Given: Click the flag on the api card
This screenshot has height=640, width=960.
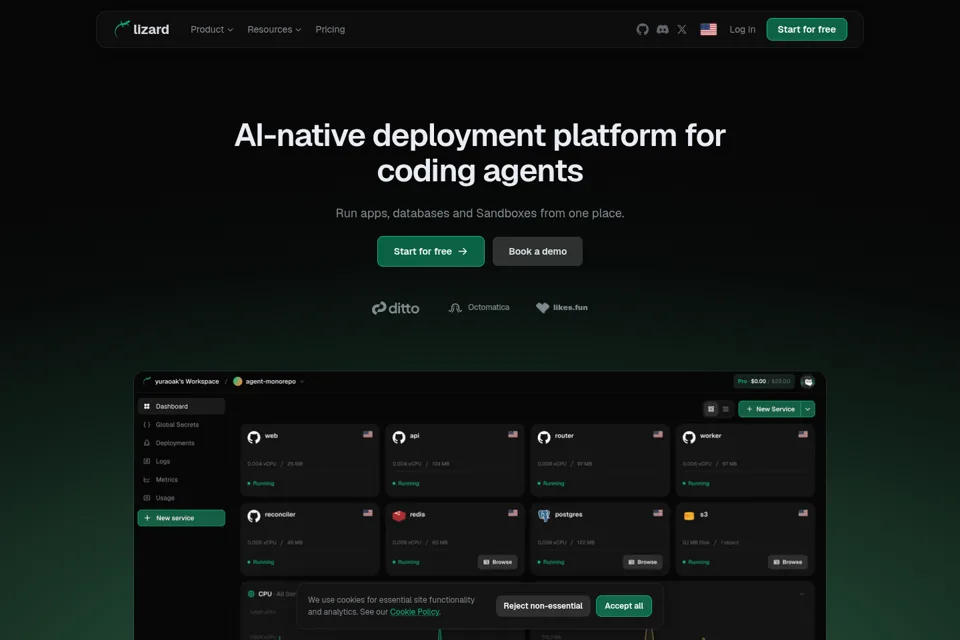Looking at the screenshot, I should pyautogui.click(x=512, y=434).
